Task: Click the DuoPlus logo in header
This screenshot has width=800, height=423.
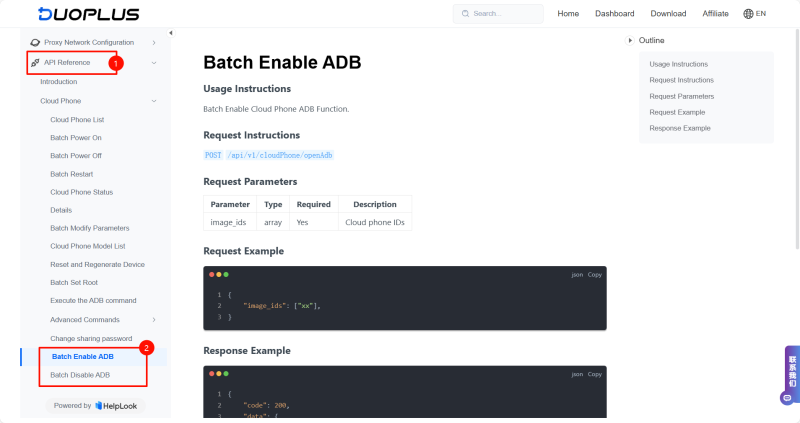Action: click(88, 14)
